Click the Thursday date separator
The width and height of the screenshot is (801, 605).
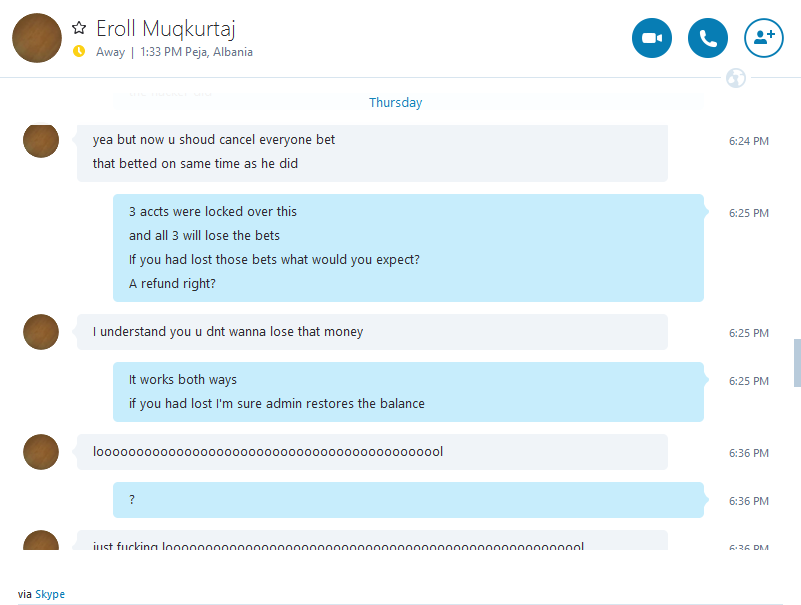[x=395, y=103]
